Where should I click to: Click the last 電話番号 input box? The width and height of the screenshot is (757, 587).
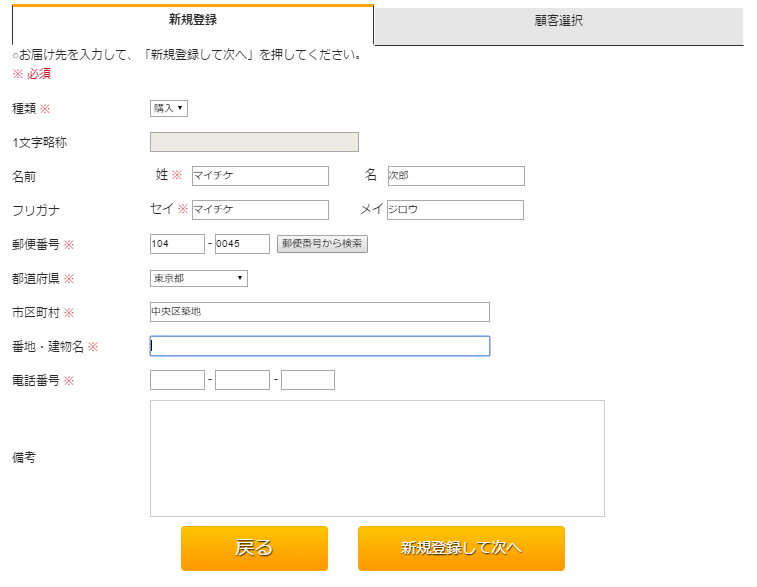[x=307, y=380]
